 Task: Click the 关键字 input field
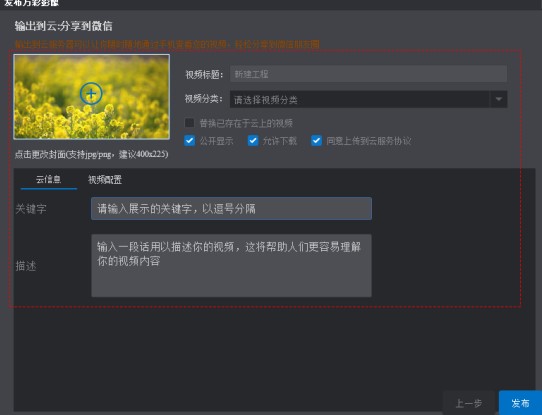(x=232, y=209)
